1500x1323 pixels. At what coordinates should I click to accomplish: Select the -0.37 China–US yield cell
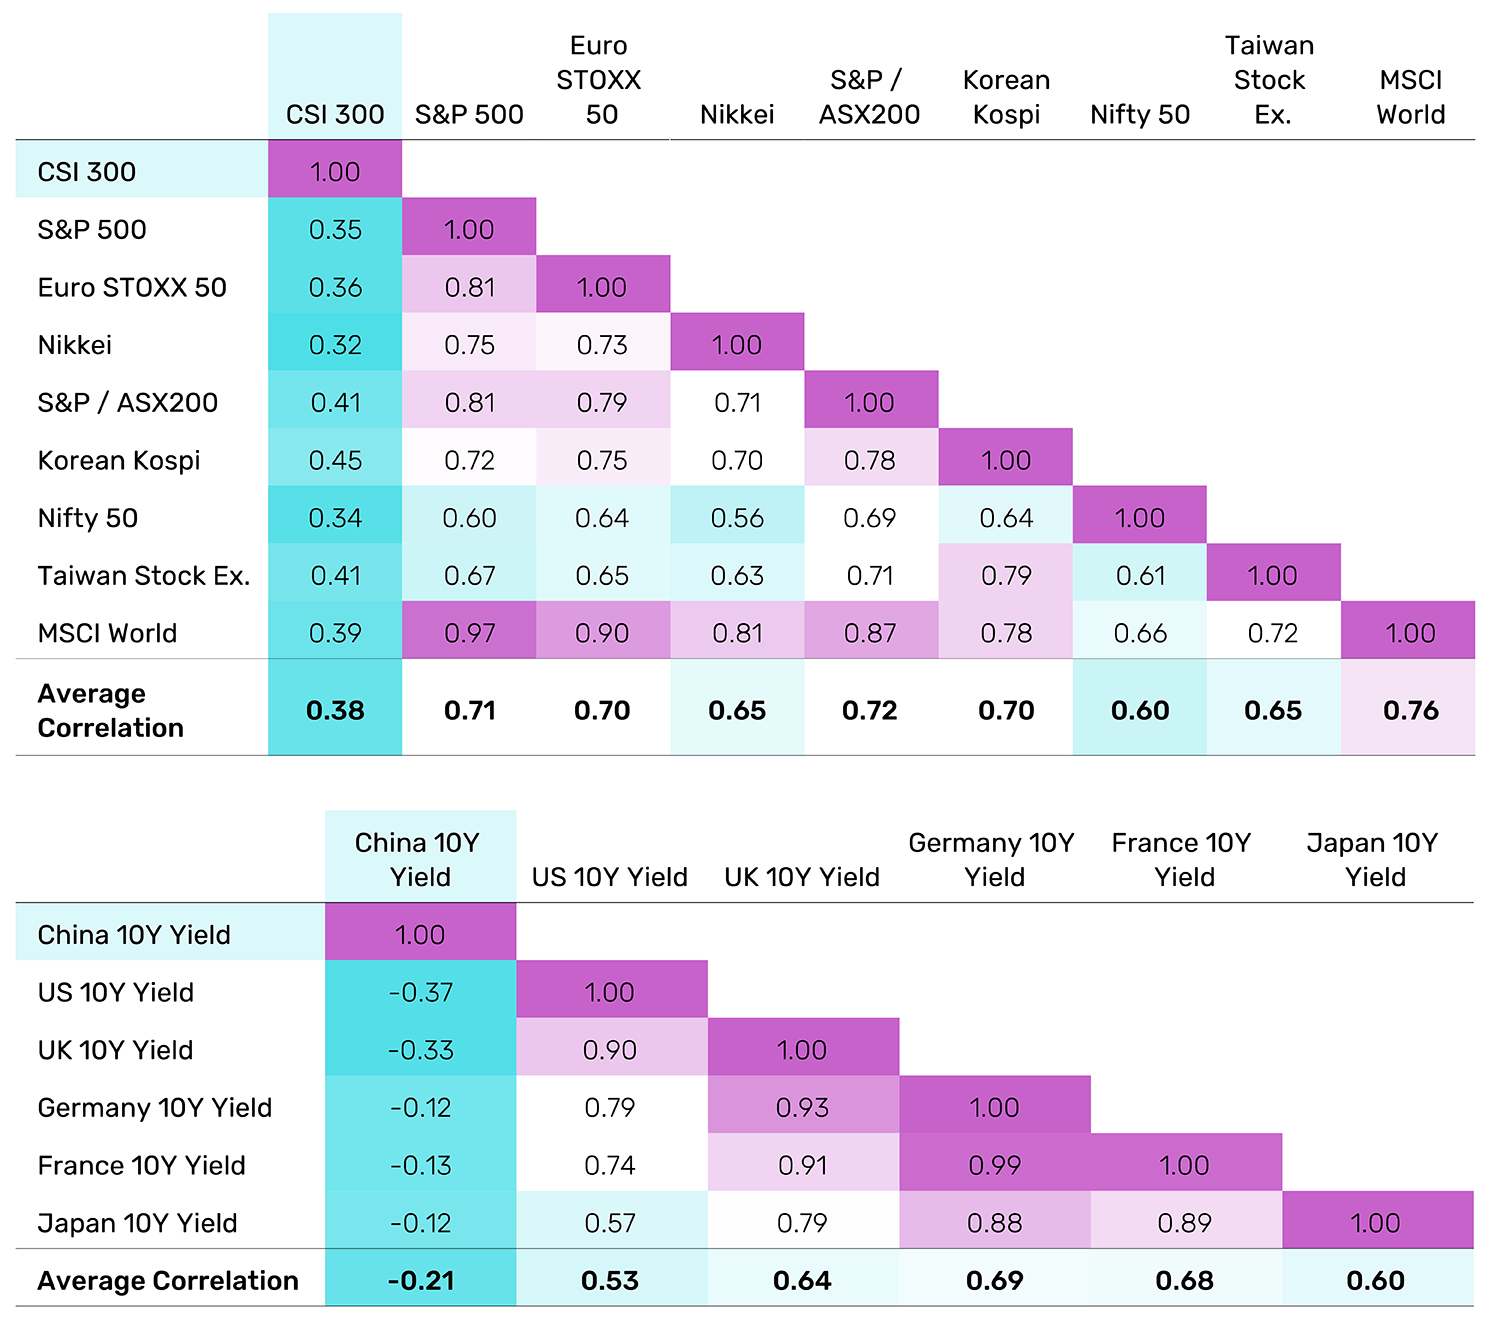coord(420,992)
